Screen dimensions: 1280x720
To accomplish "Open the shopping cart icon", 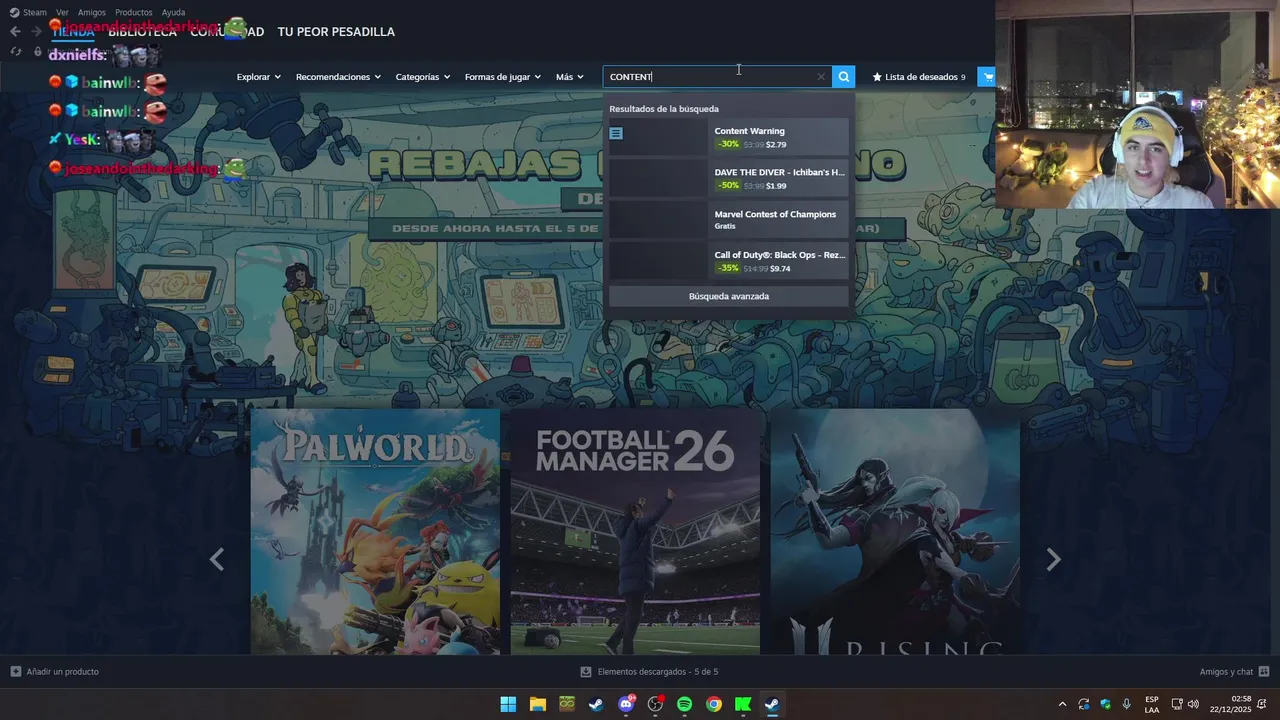I will point(988,77).
